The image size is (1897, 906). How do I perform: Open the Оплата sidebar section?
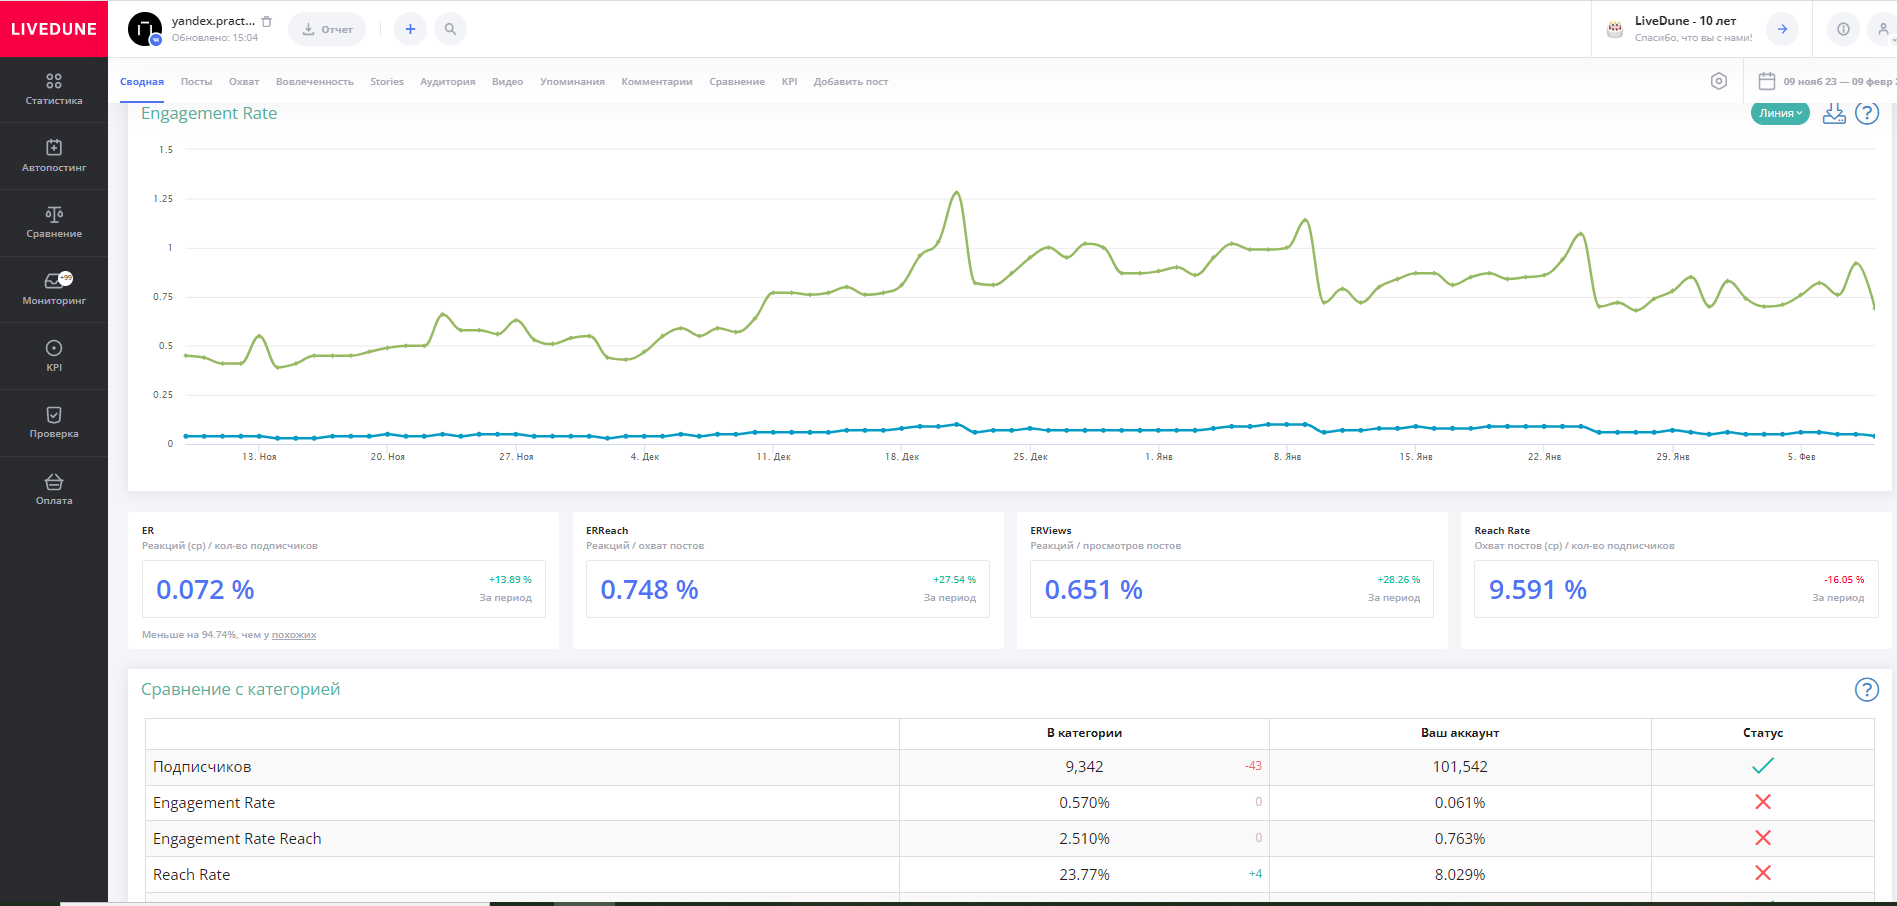pos(54,489)
